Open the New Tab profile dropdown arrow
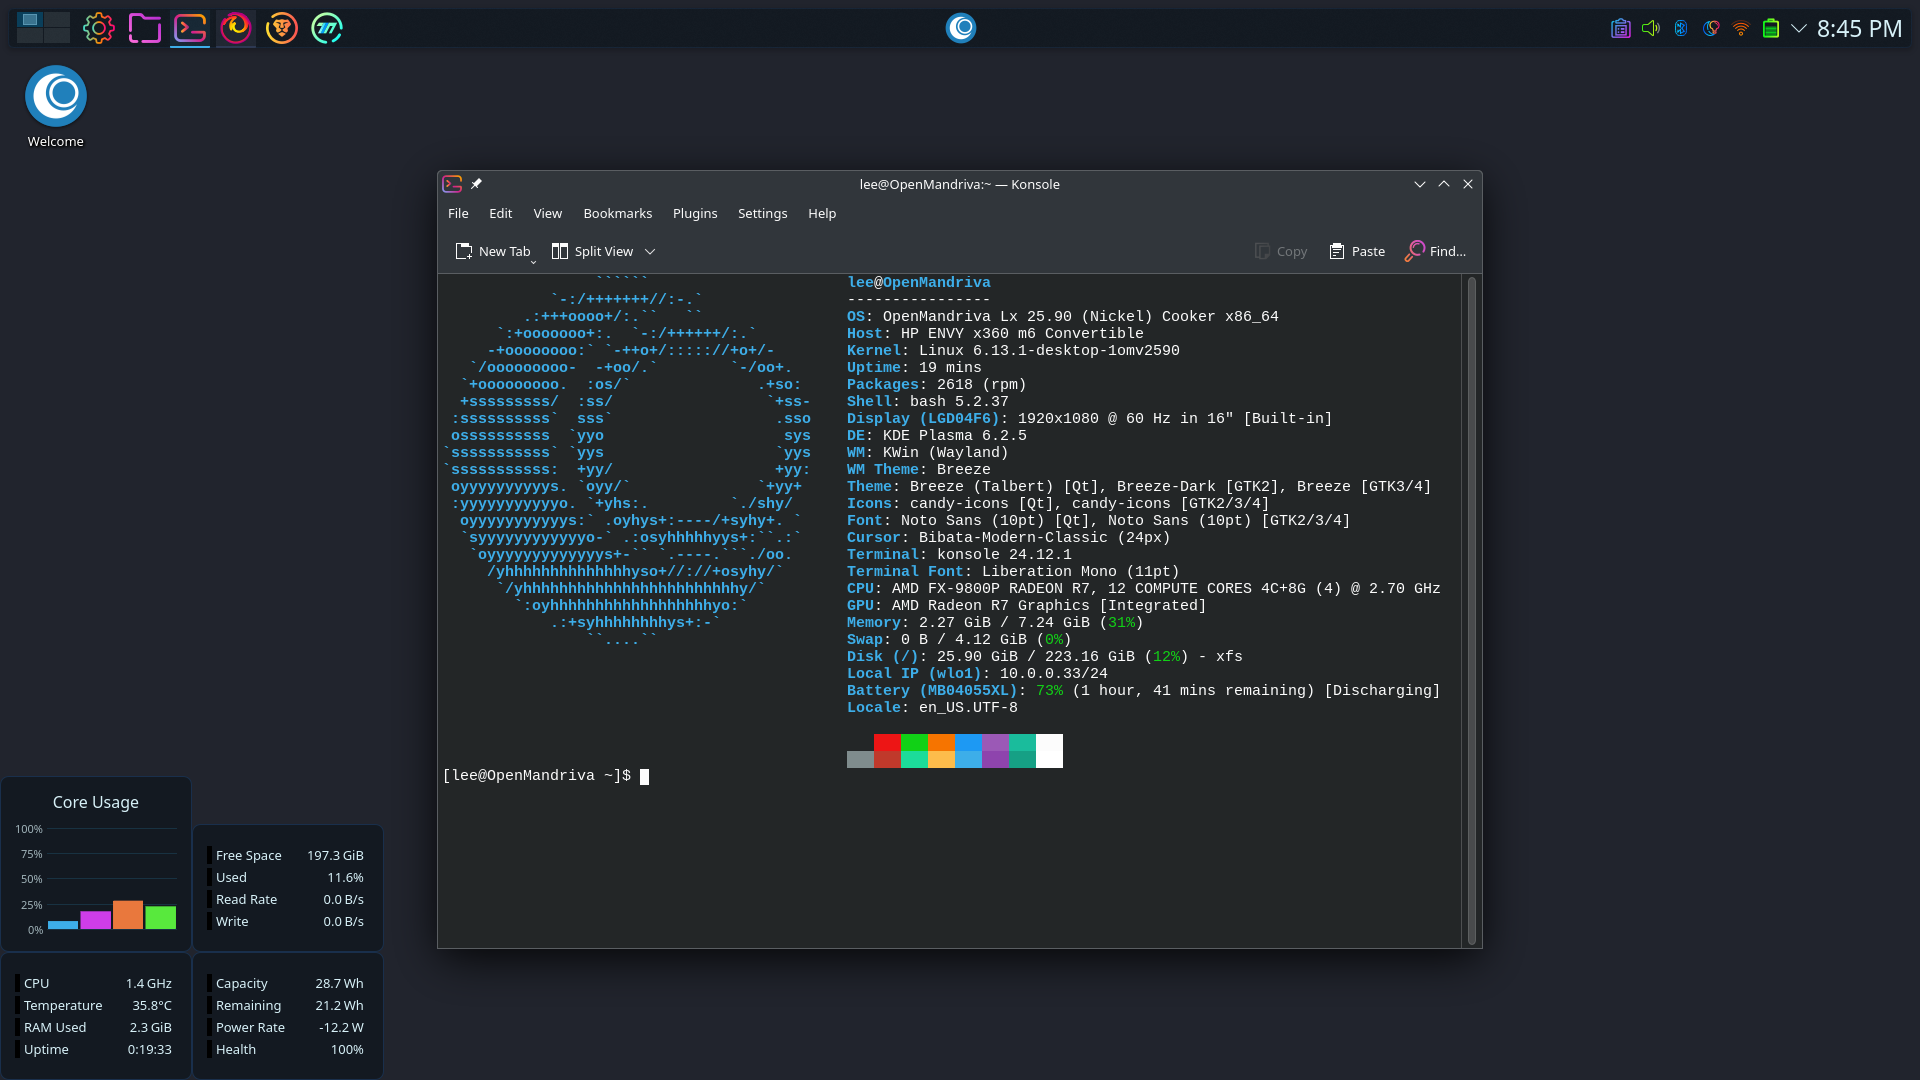 534,262
